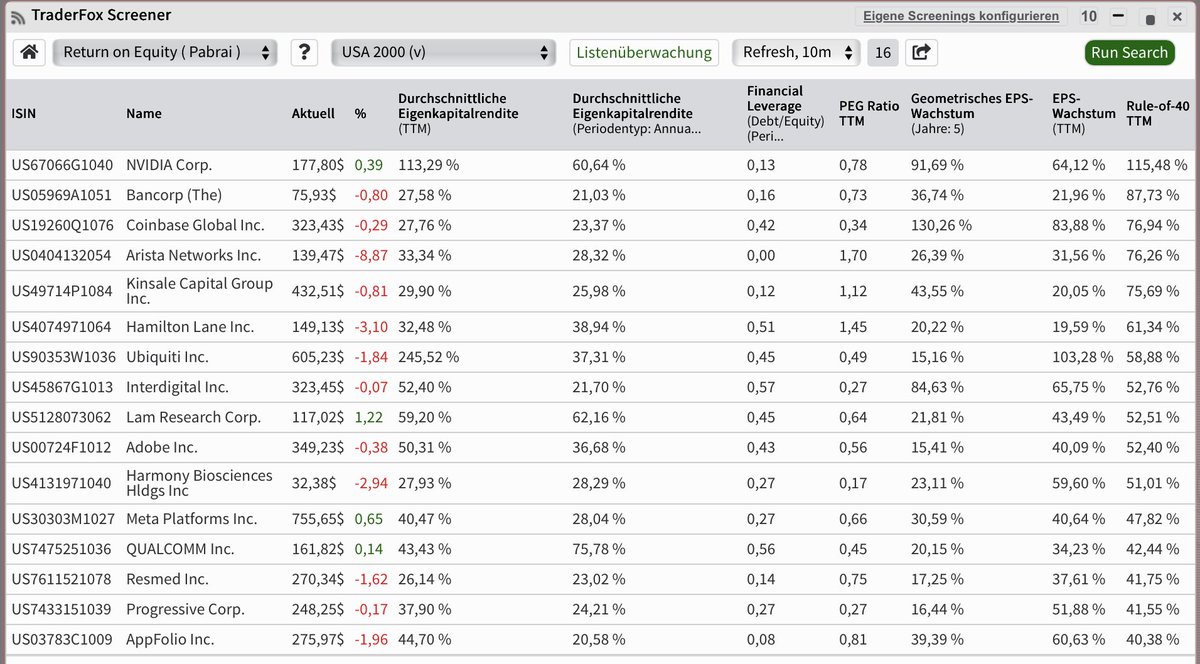Select Interdigital Inc. name
Viewport: 1200px width, 664px height.
(177, 387)
